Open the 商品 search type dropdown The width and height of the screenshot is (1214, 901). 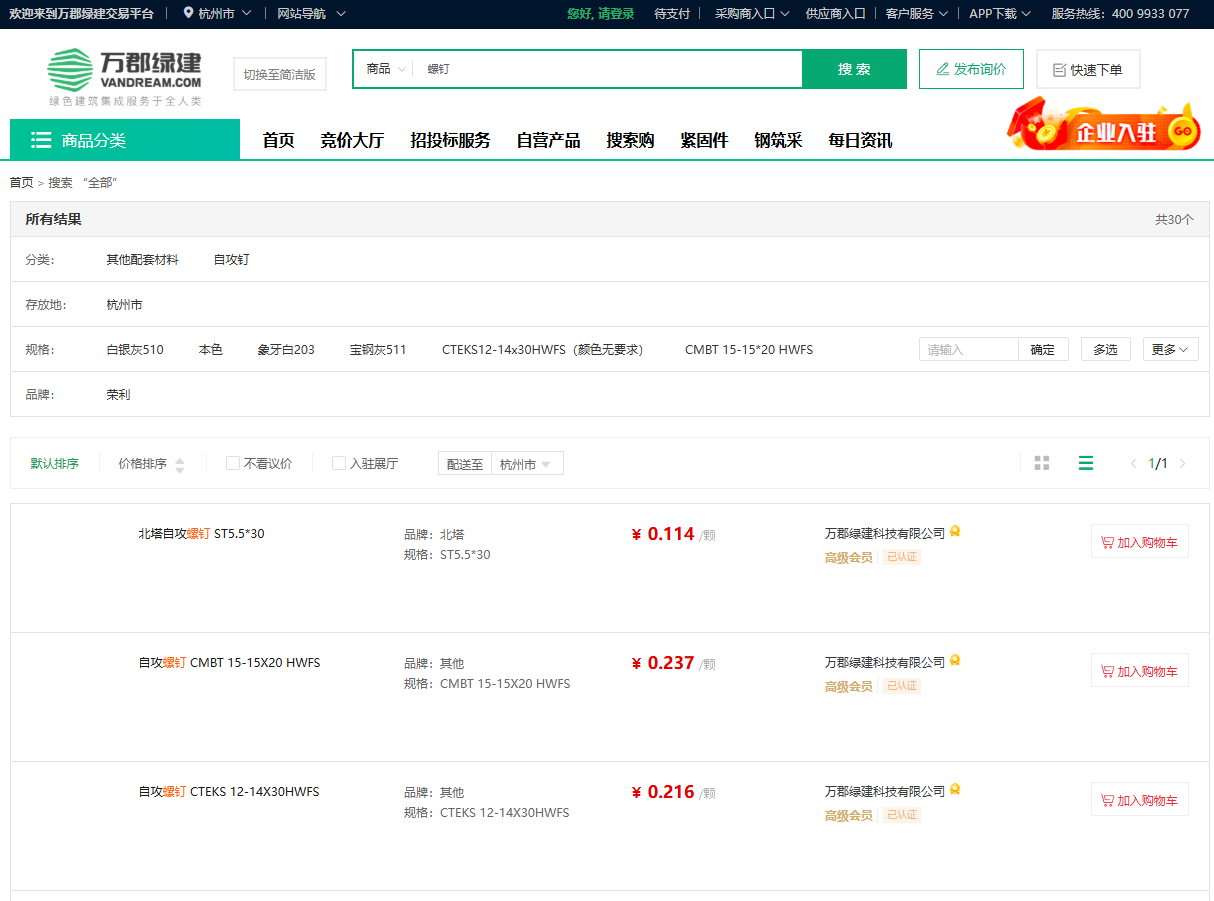[385, 69]
